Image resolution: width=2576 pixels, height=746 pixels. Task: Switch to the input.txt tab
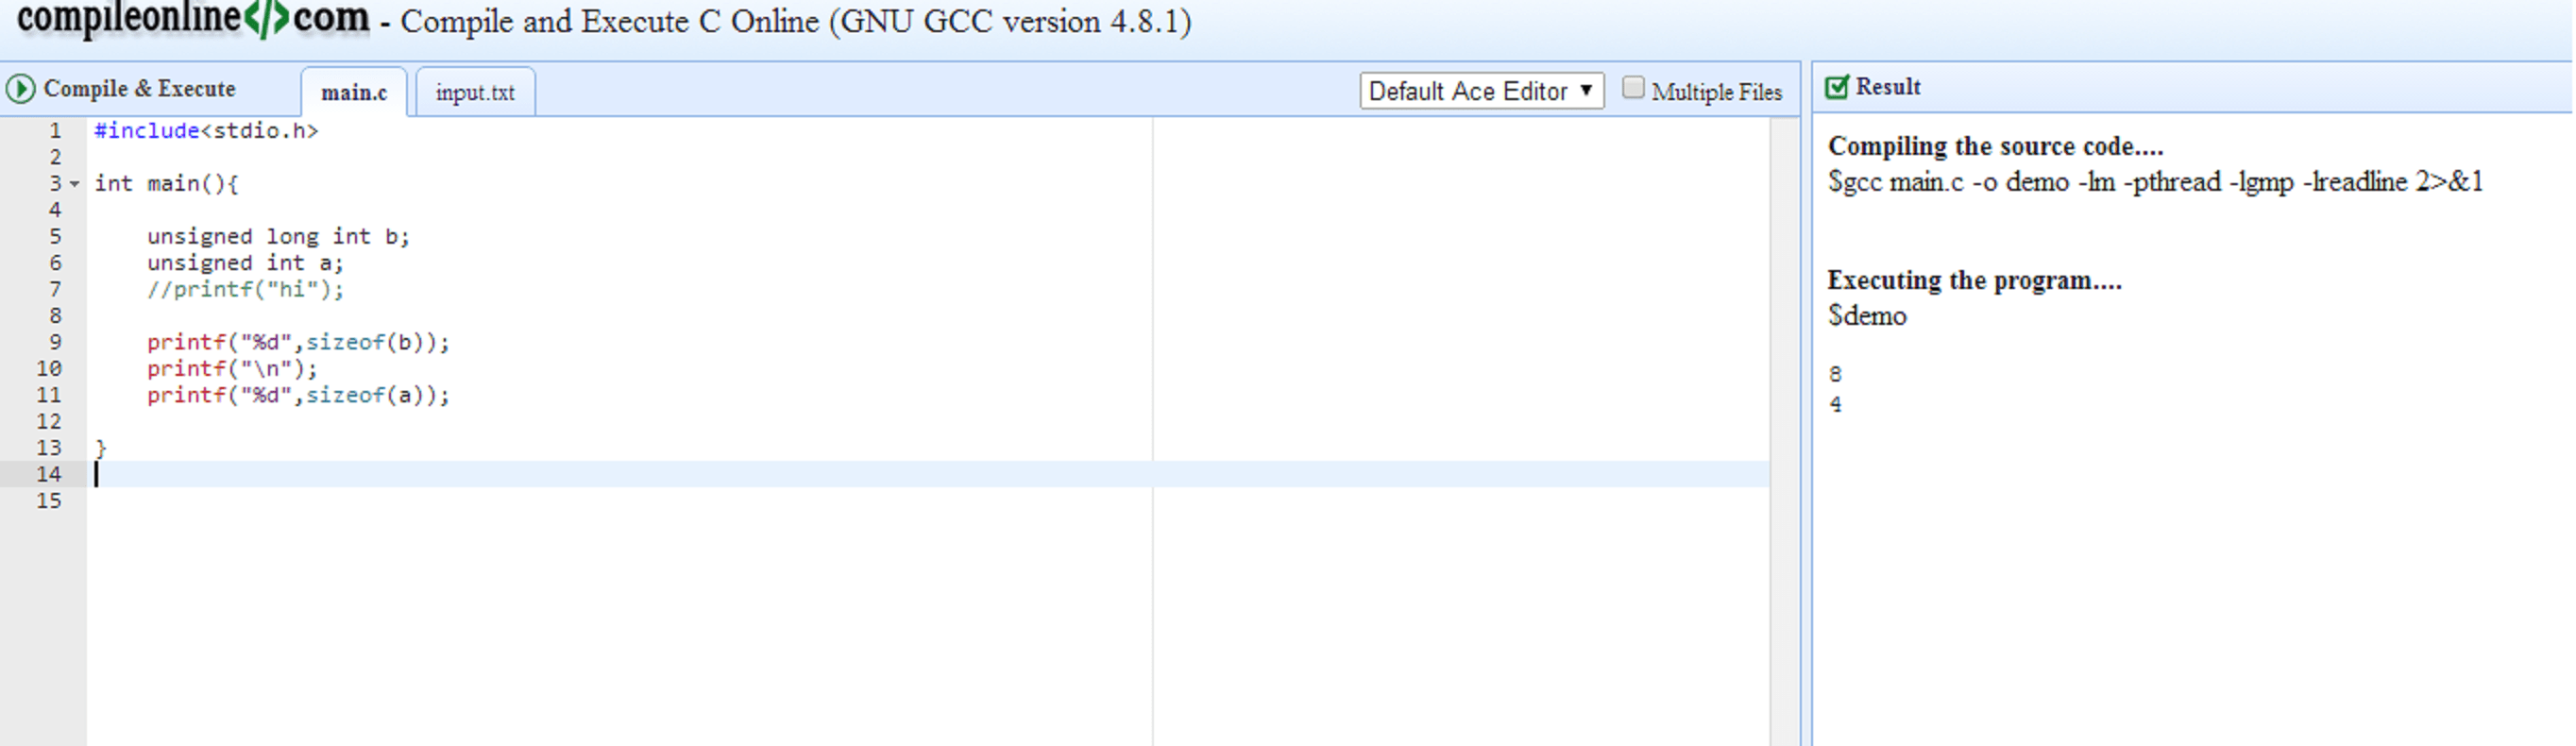475,92
